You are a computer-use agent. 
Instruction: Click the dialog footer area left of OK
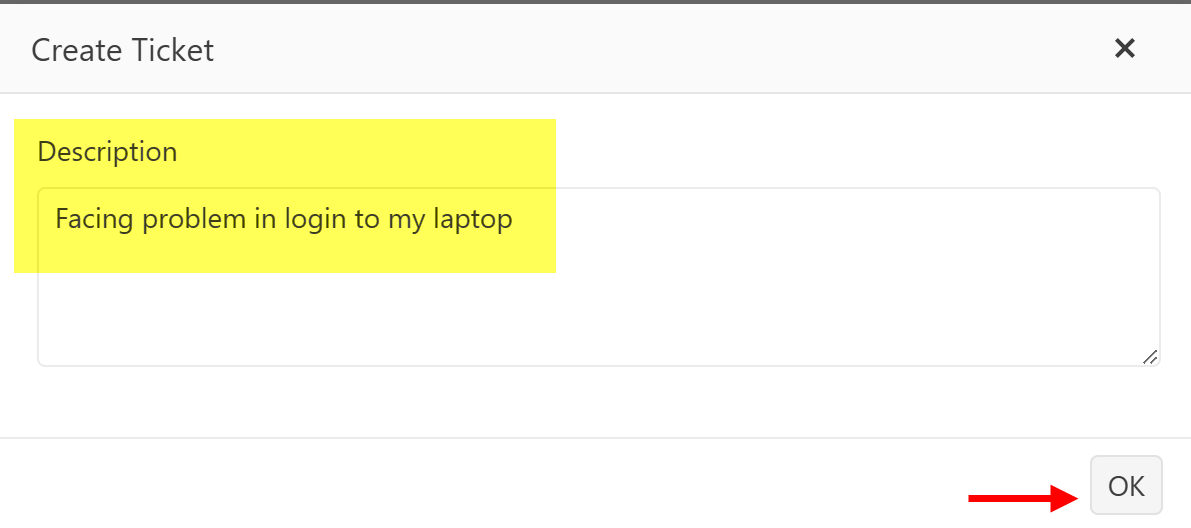(500, 486)
